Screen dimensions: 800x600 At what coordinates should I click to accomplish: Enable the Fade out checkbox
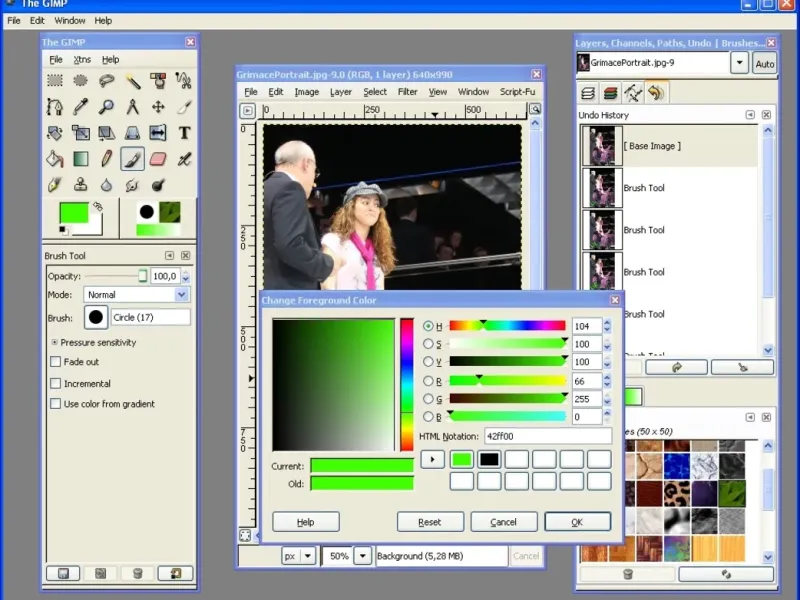click(x=56, y=362)
